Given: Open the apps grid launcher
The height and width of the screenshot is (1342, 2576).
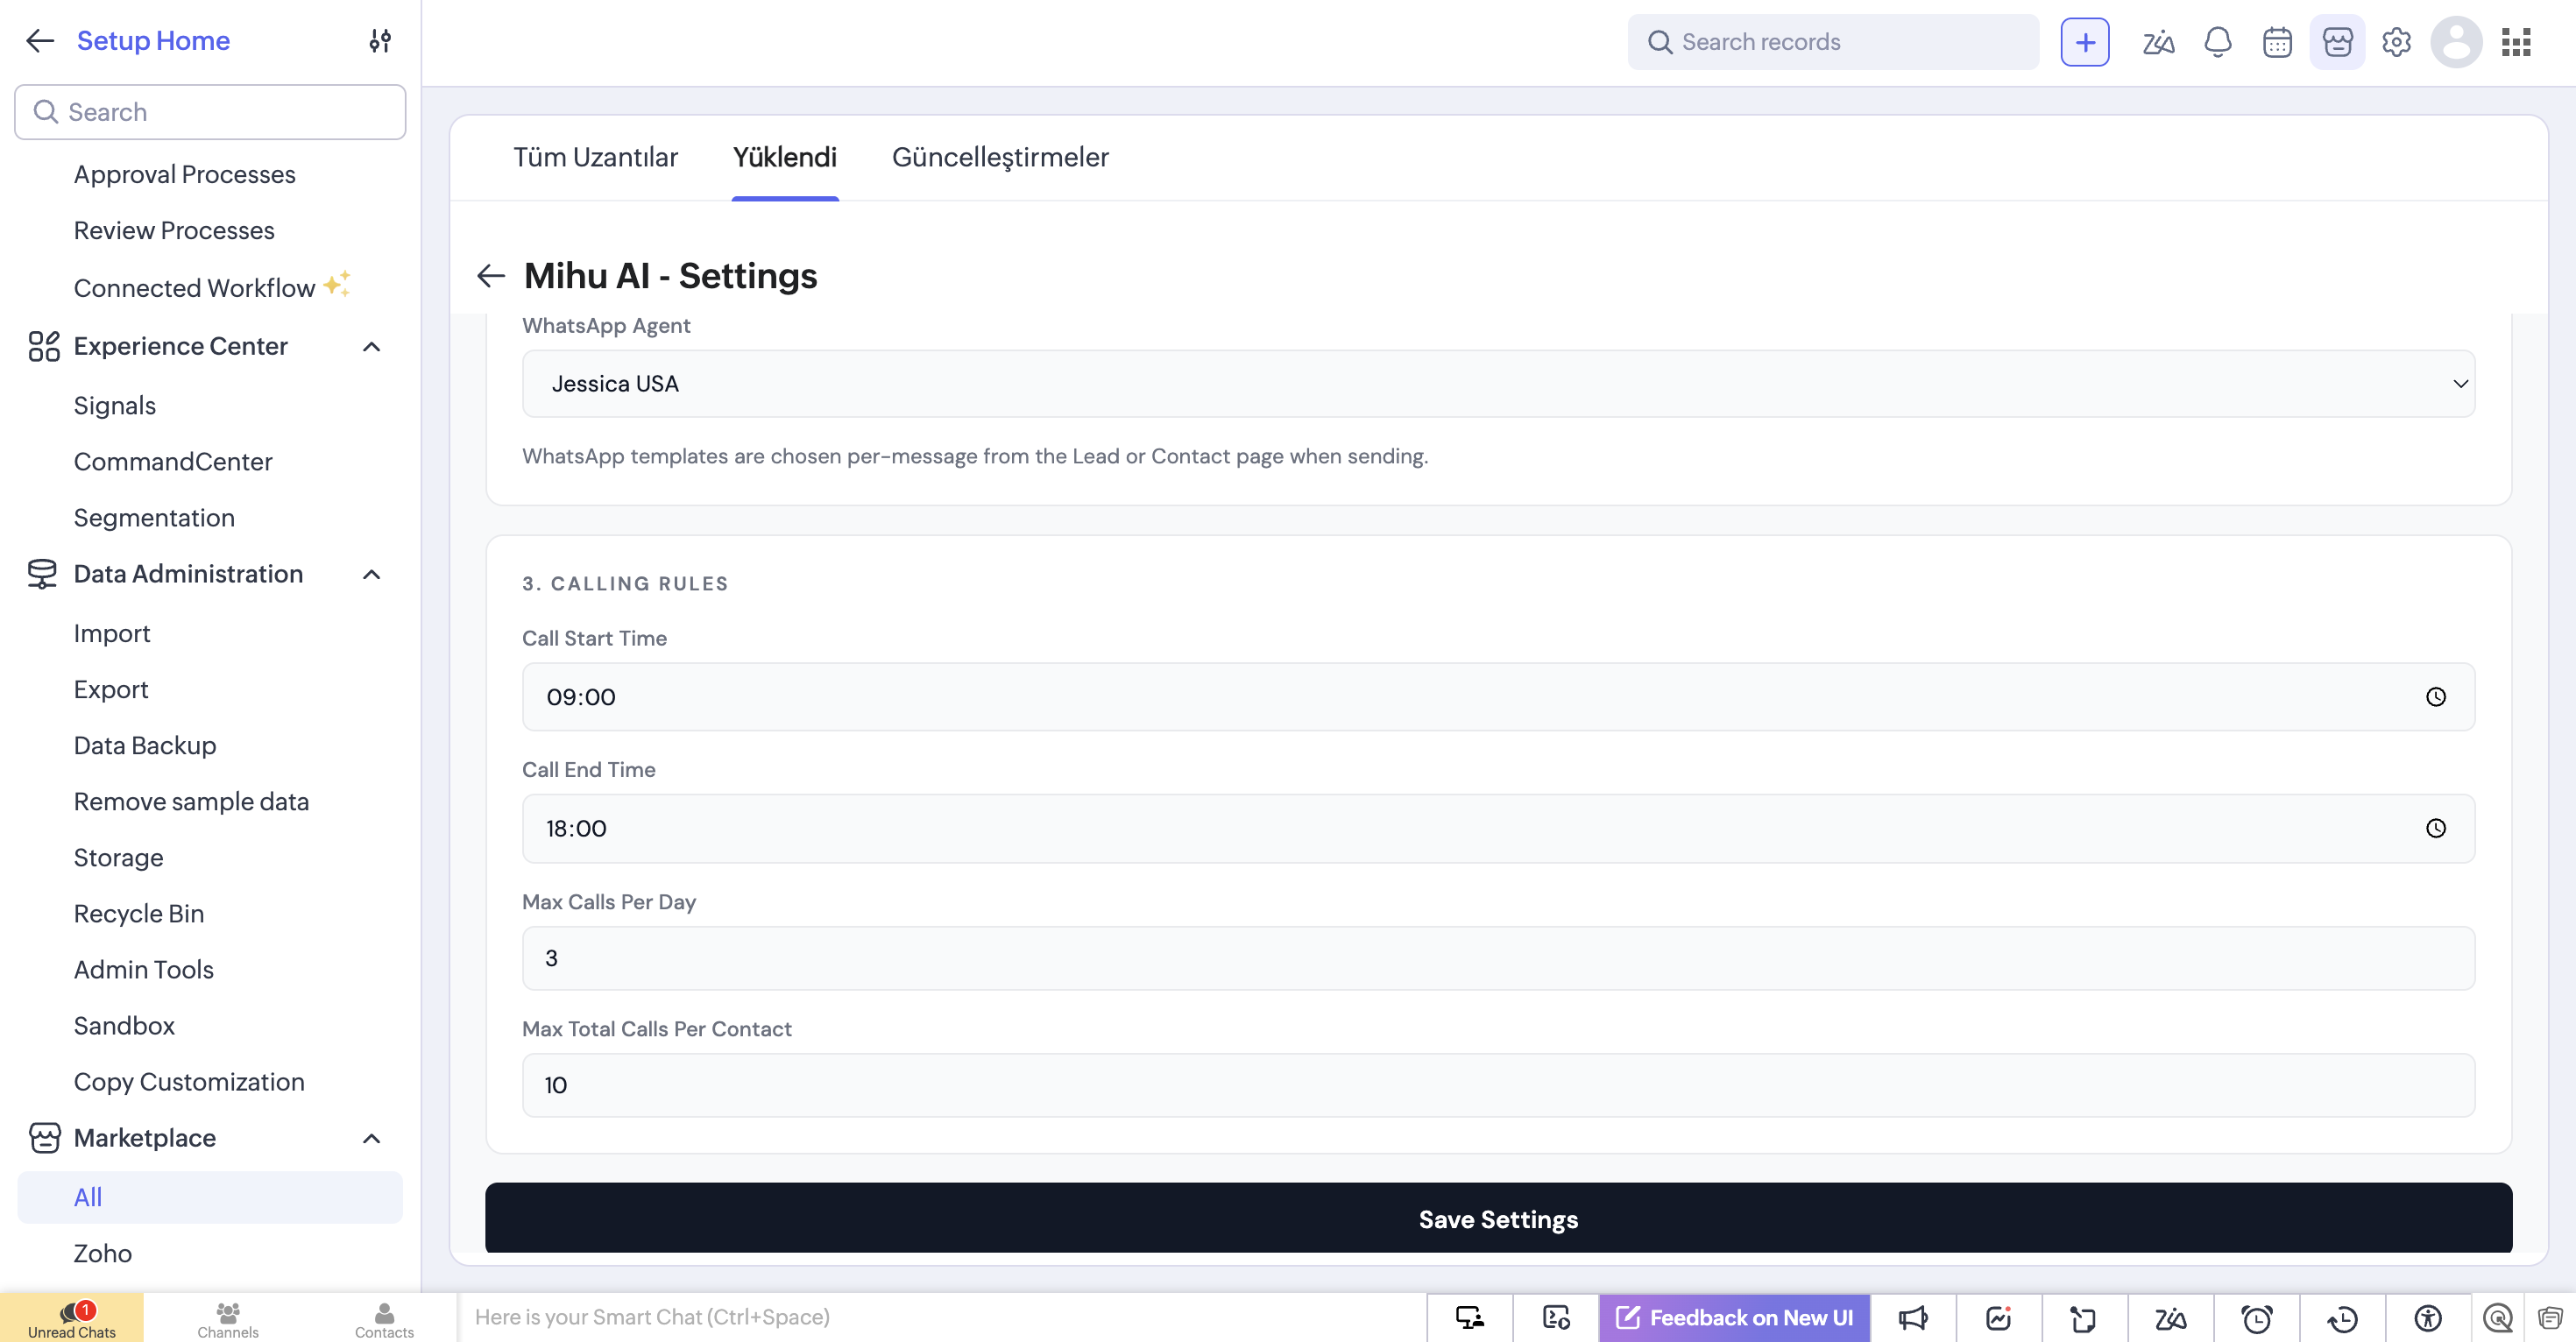Looking at the screenshot, I should (x=2516, y=42).
